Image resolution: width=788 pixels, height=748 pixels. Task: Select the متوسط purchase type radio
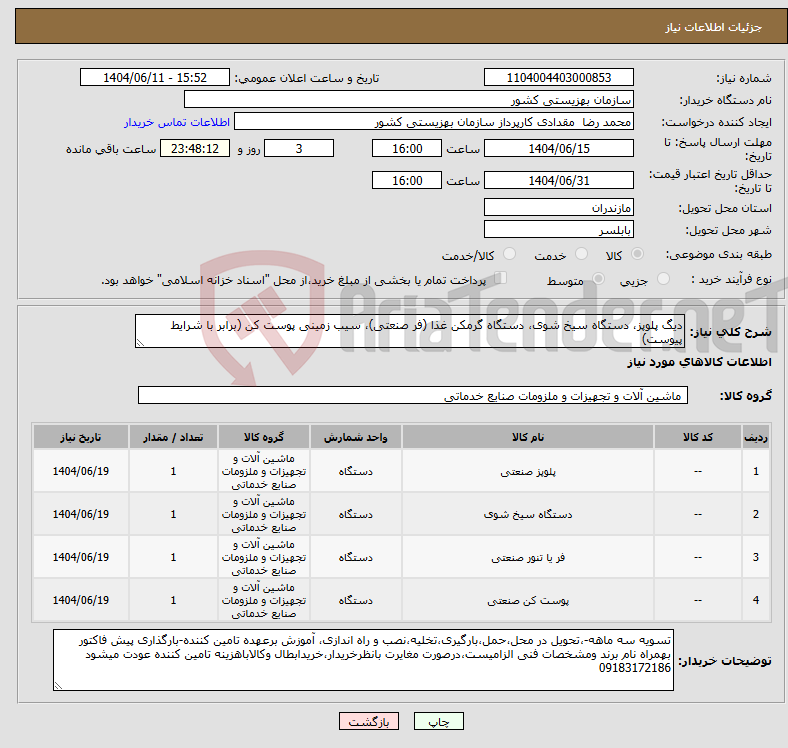[598, 279]
